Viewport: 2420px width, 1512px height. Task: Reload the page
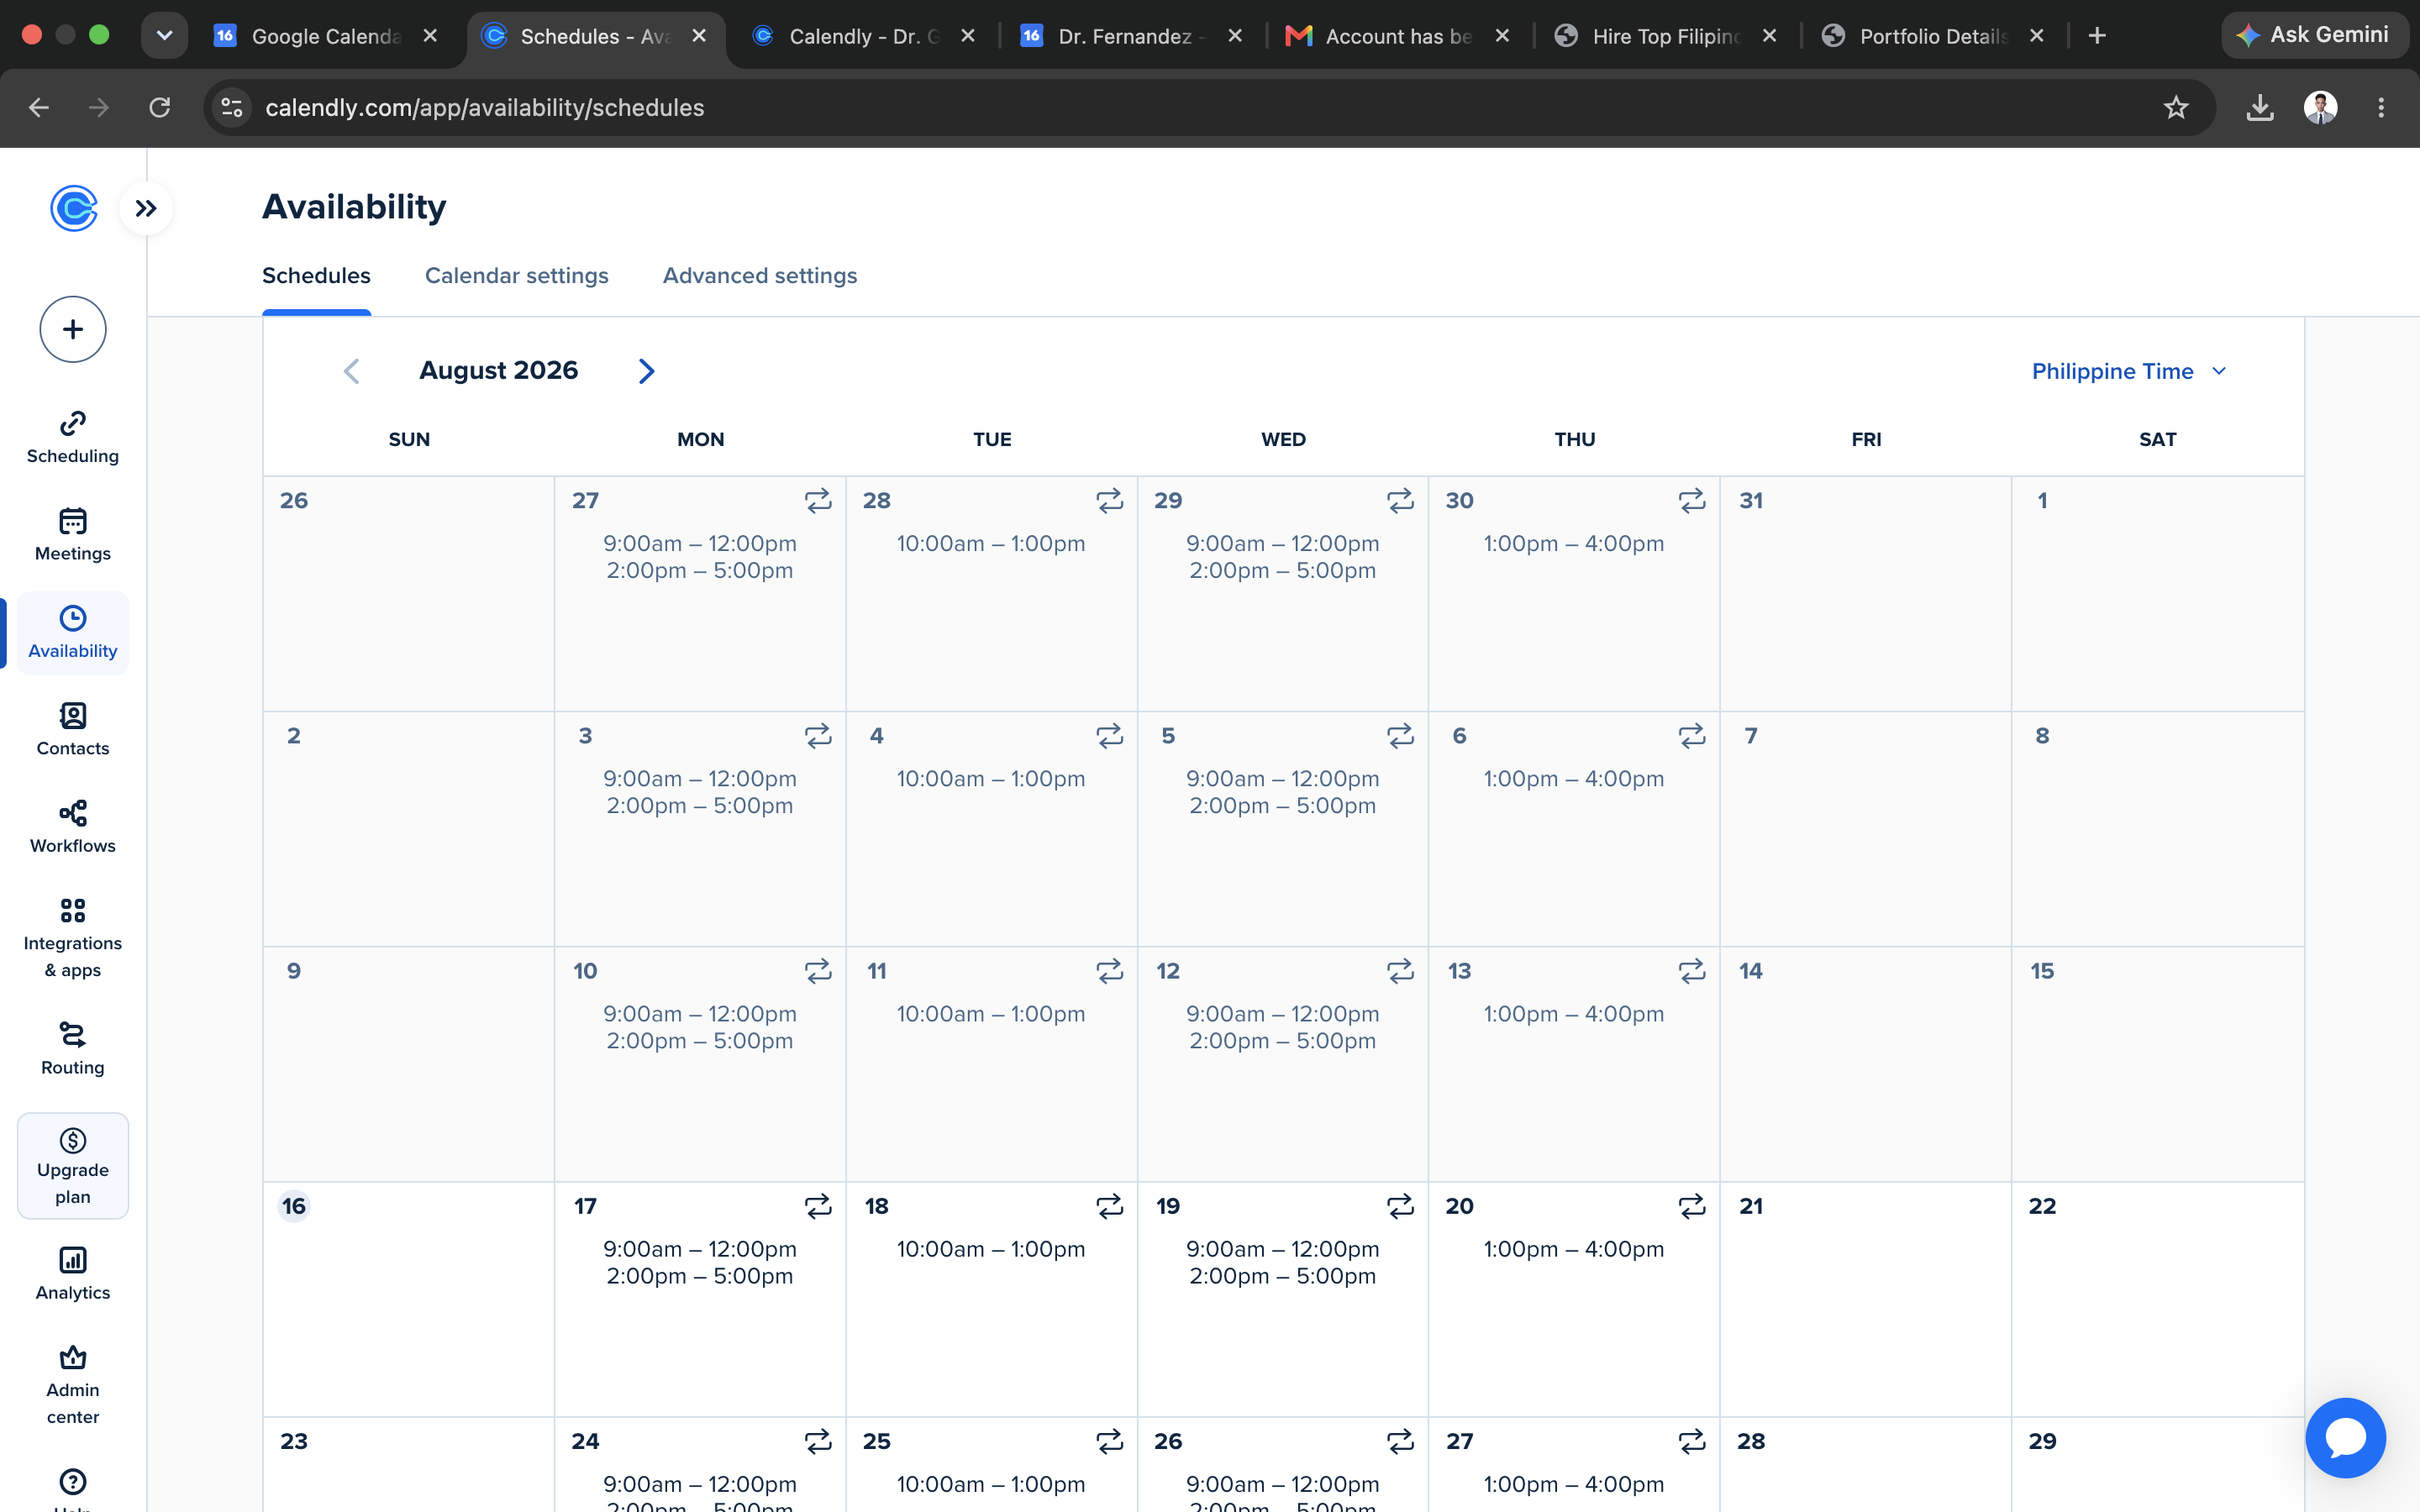[x=160, y=108]
